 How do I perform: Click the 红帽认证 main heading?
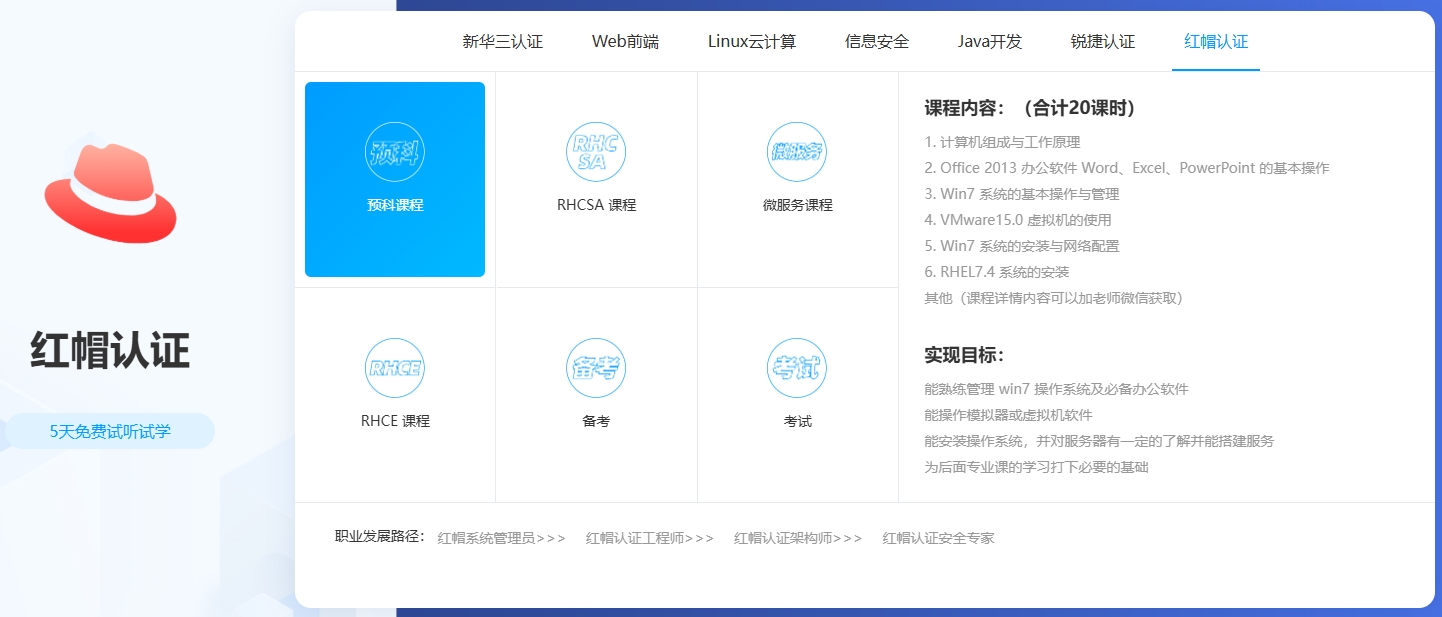point(110,351)
